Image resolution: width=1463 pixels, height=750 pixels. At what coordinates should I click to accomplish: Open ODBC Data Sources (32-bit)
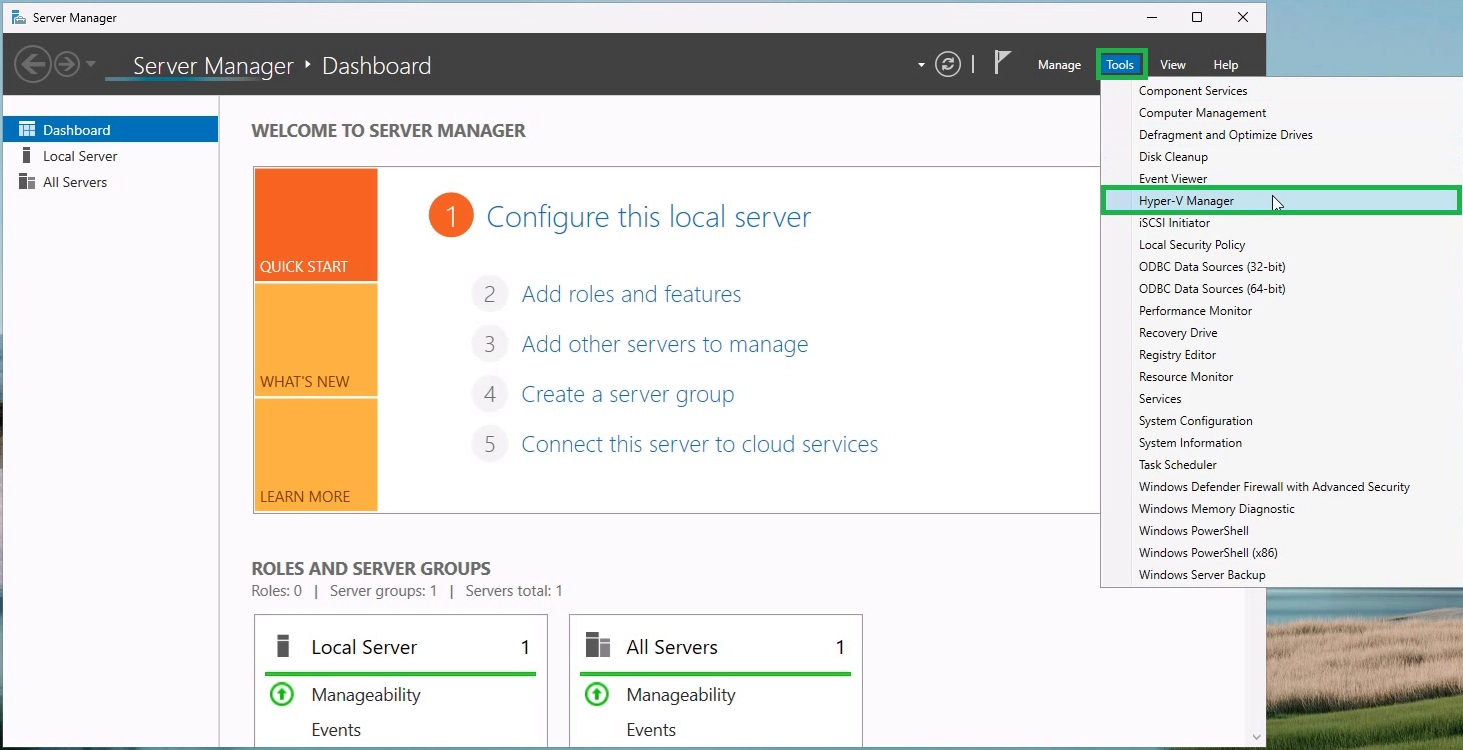tap(1281, 267)
